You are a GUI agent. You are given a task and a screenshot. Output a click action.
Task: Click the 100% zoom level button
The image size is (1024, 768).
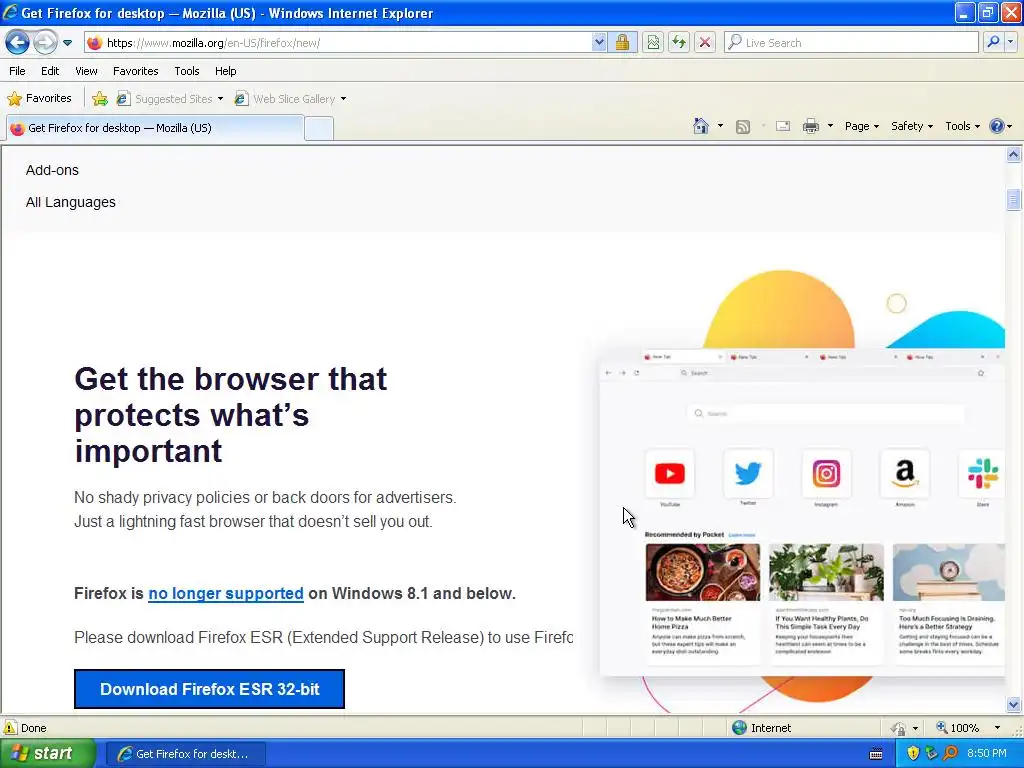click(958, 728)
